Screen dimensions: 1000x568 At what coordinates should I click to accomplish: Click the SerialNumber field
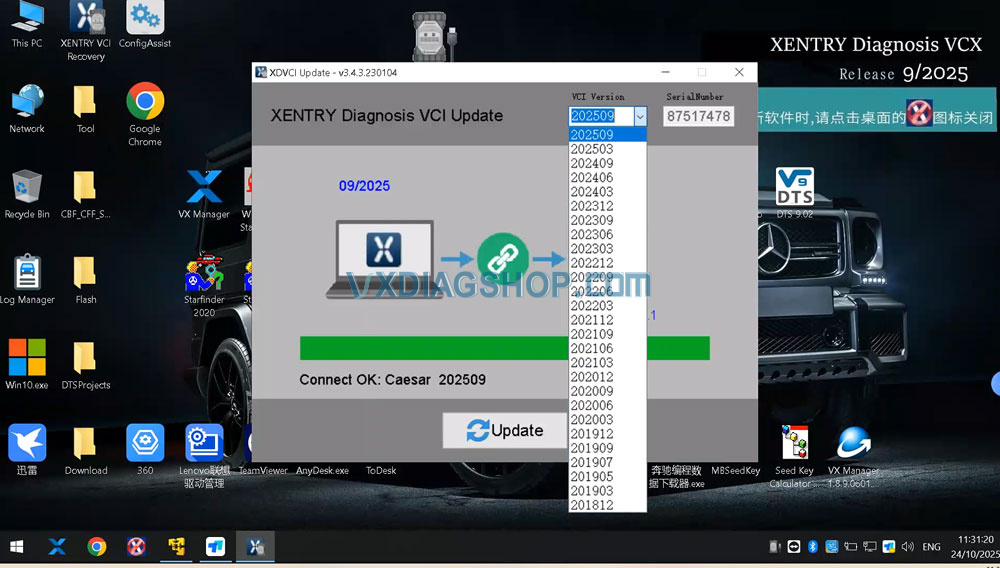pos(698,117)
